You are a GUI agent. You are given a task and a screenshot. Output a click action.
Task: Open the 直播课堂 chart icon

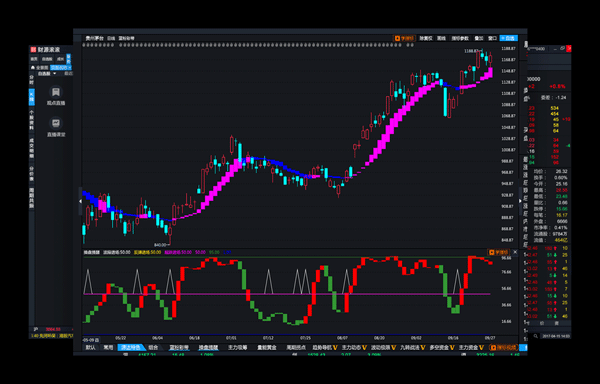point(56,123)
